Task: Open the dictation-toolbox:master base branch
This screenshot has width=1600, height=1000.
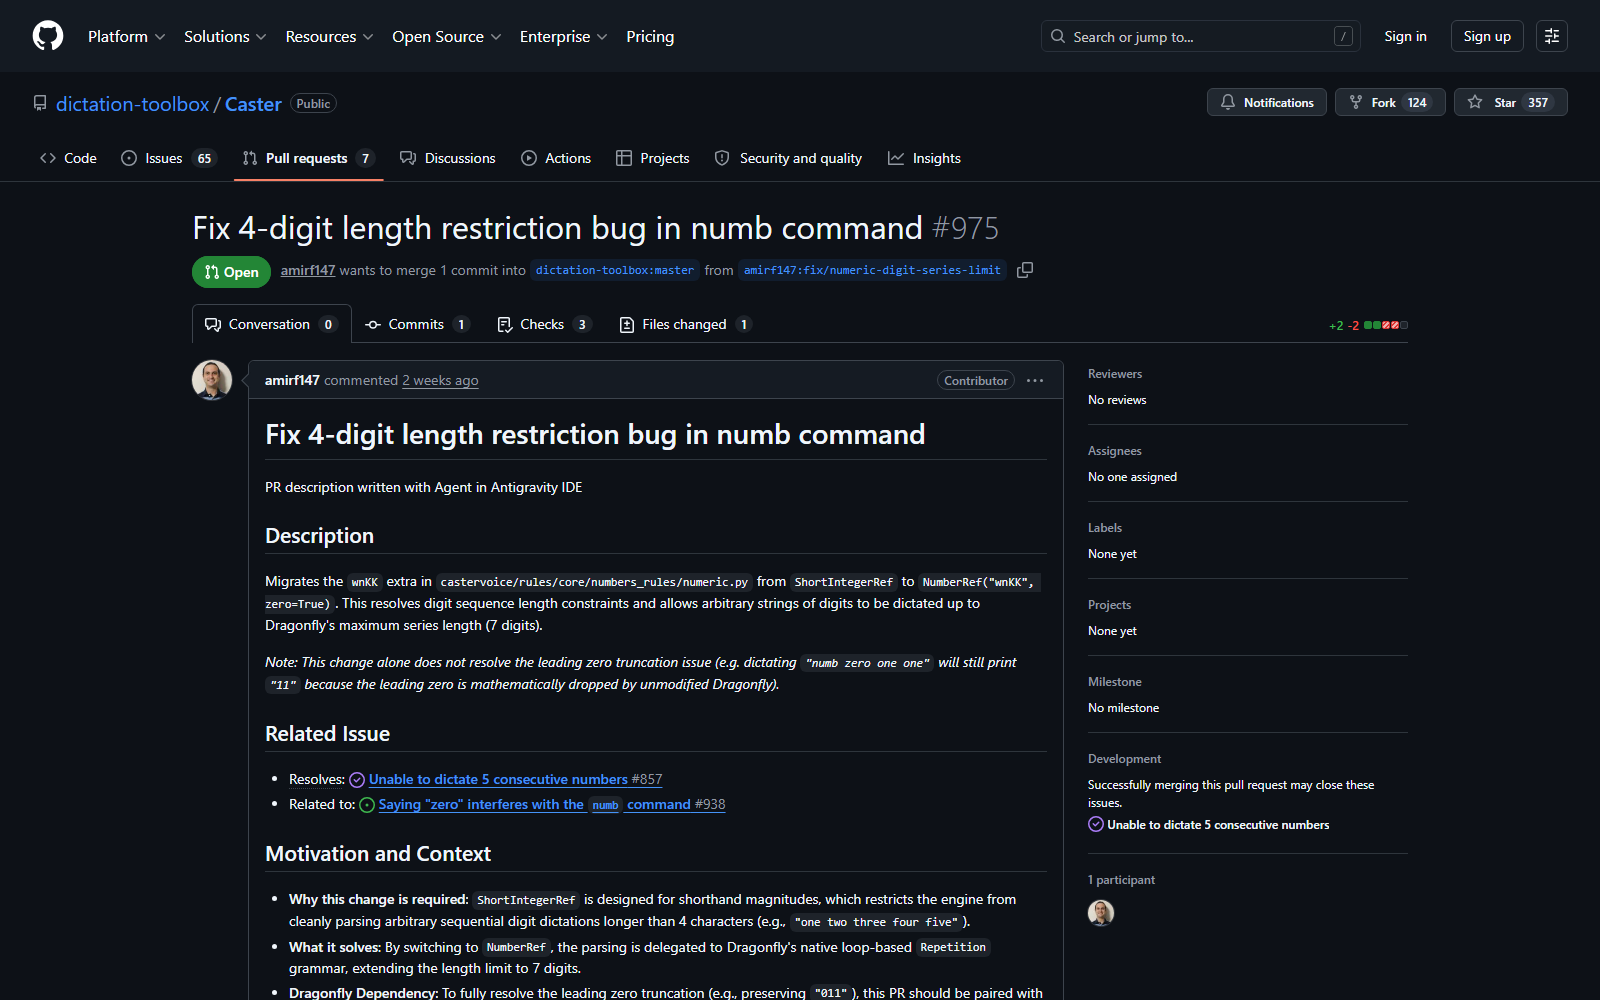Action: pos(615,270)
